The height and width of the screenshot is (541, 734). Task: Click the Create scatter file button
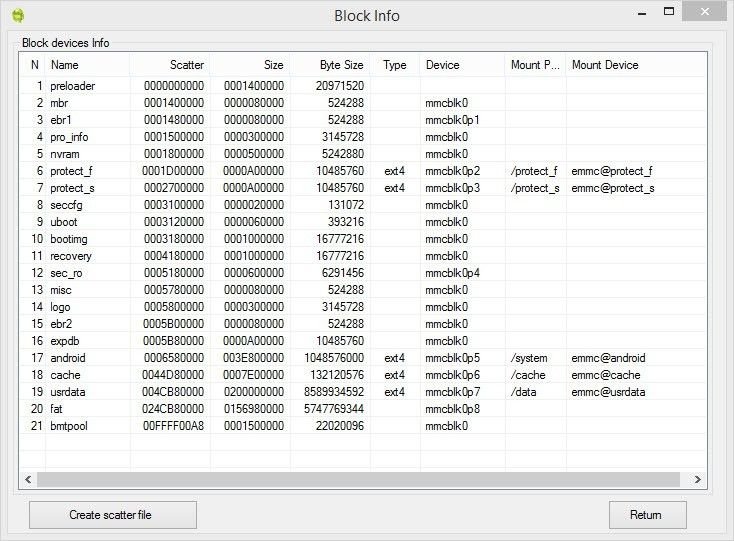coord(112,515)
